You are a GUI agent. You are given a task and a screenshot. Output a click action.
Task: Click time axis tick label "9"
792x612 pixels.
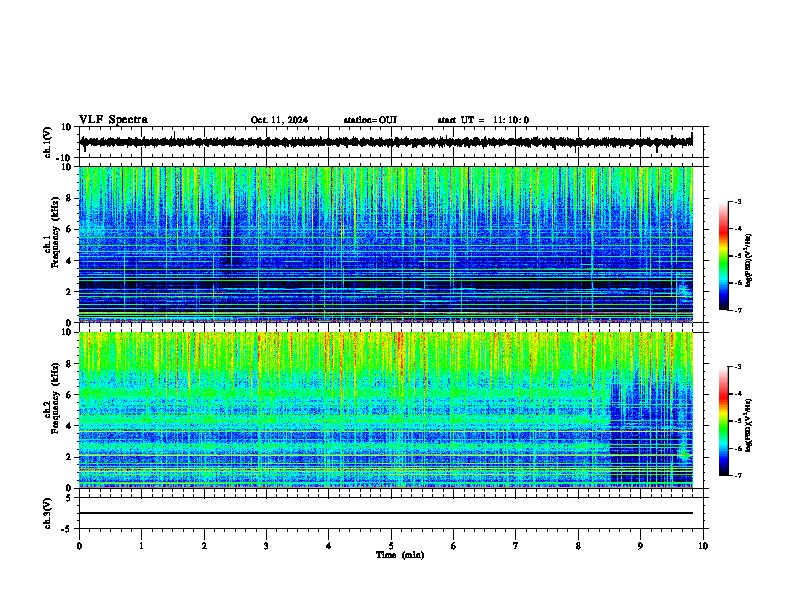pos(640,546)
